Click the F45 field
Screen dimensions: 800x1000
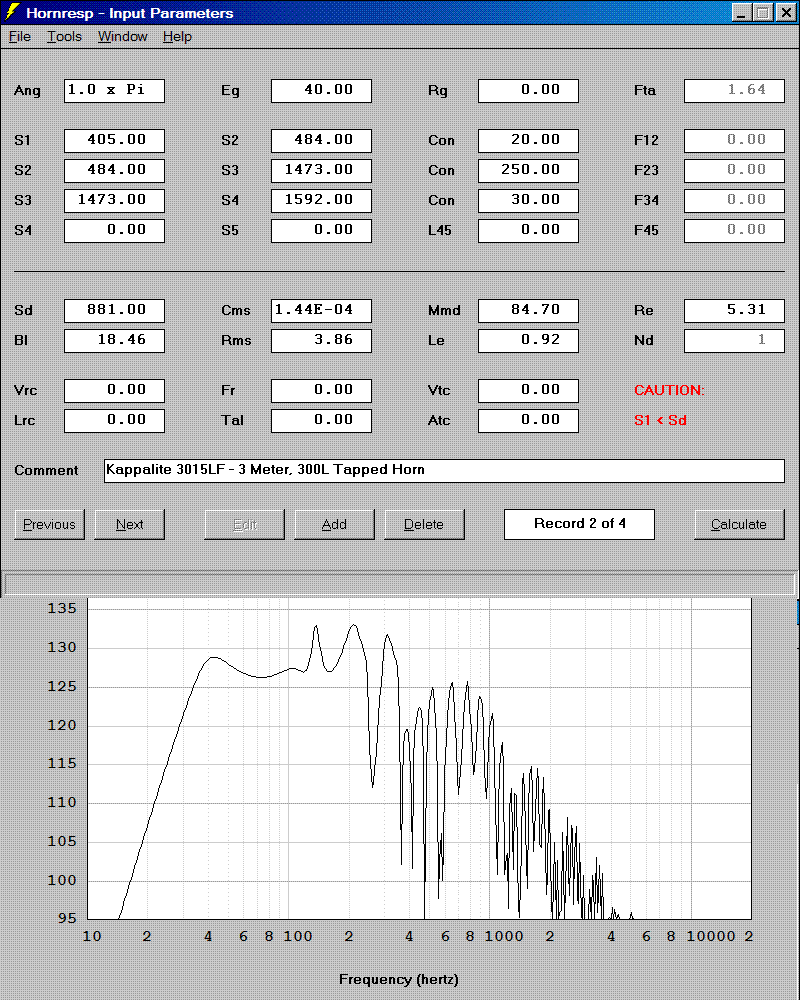point(734,230)
